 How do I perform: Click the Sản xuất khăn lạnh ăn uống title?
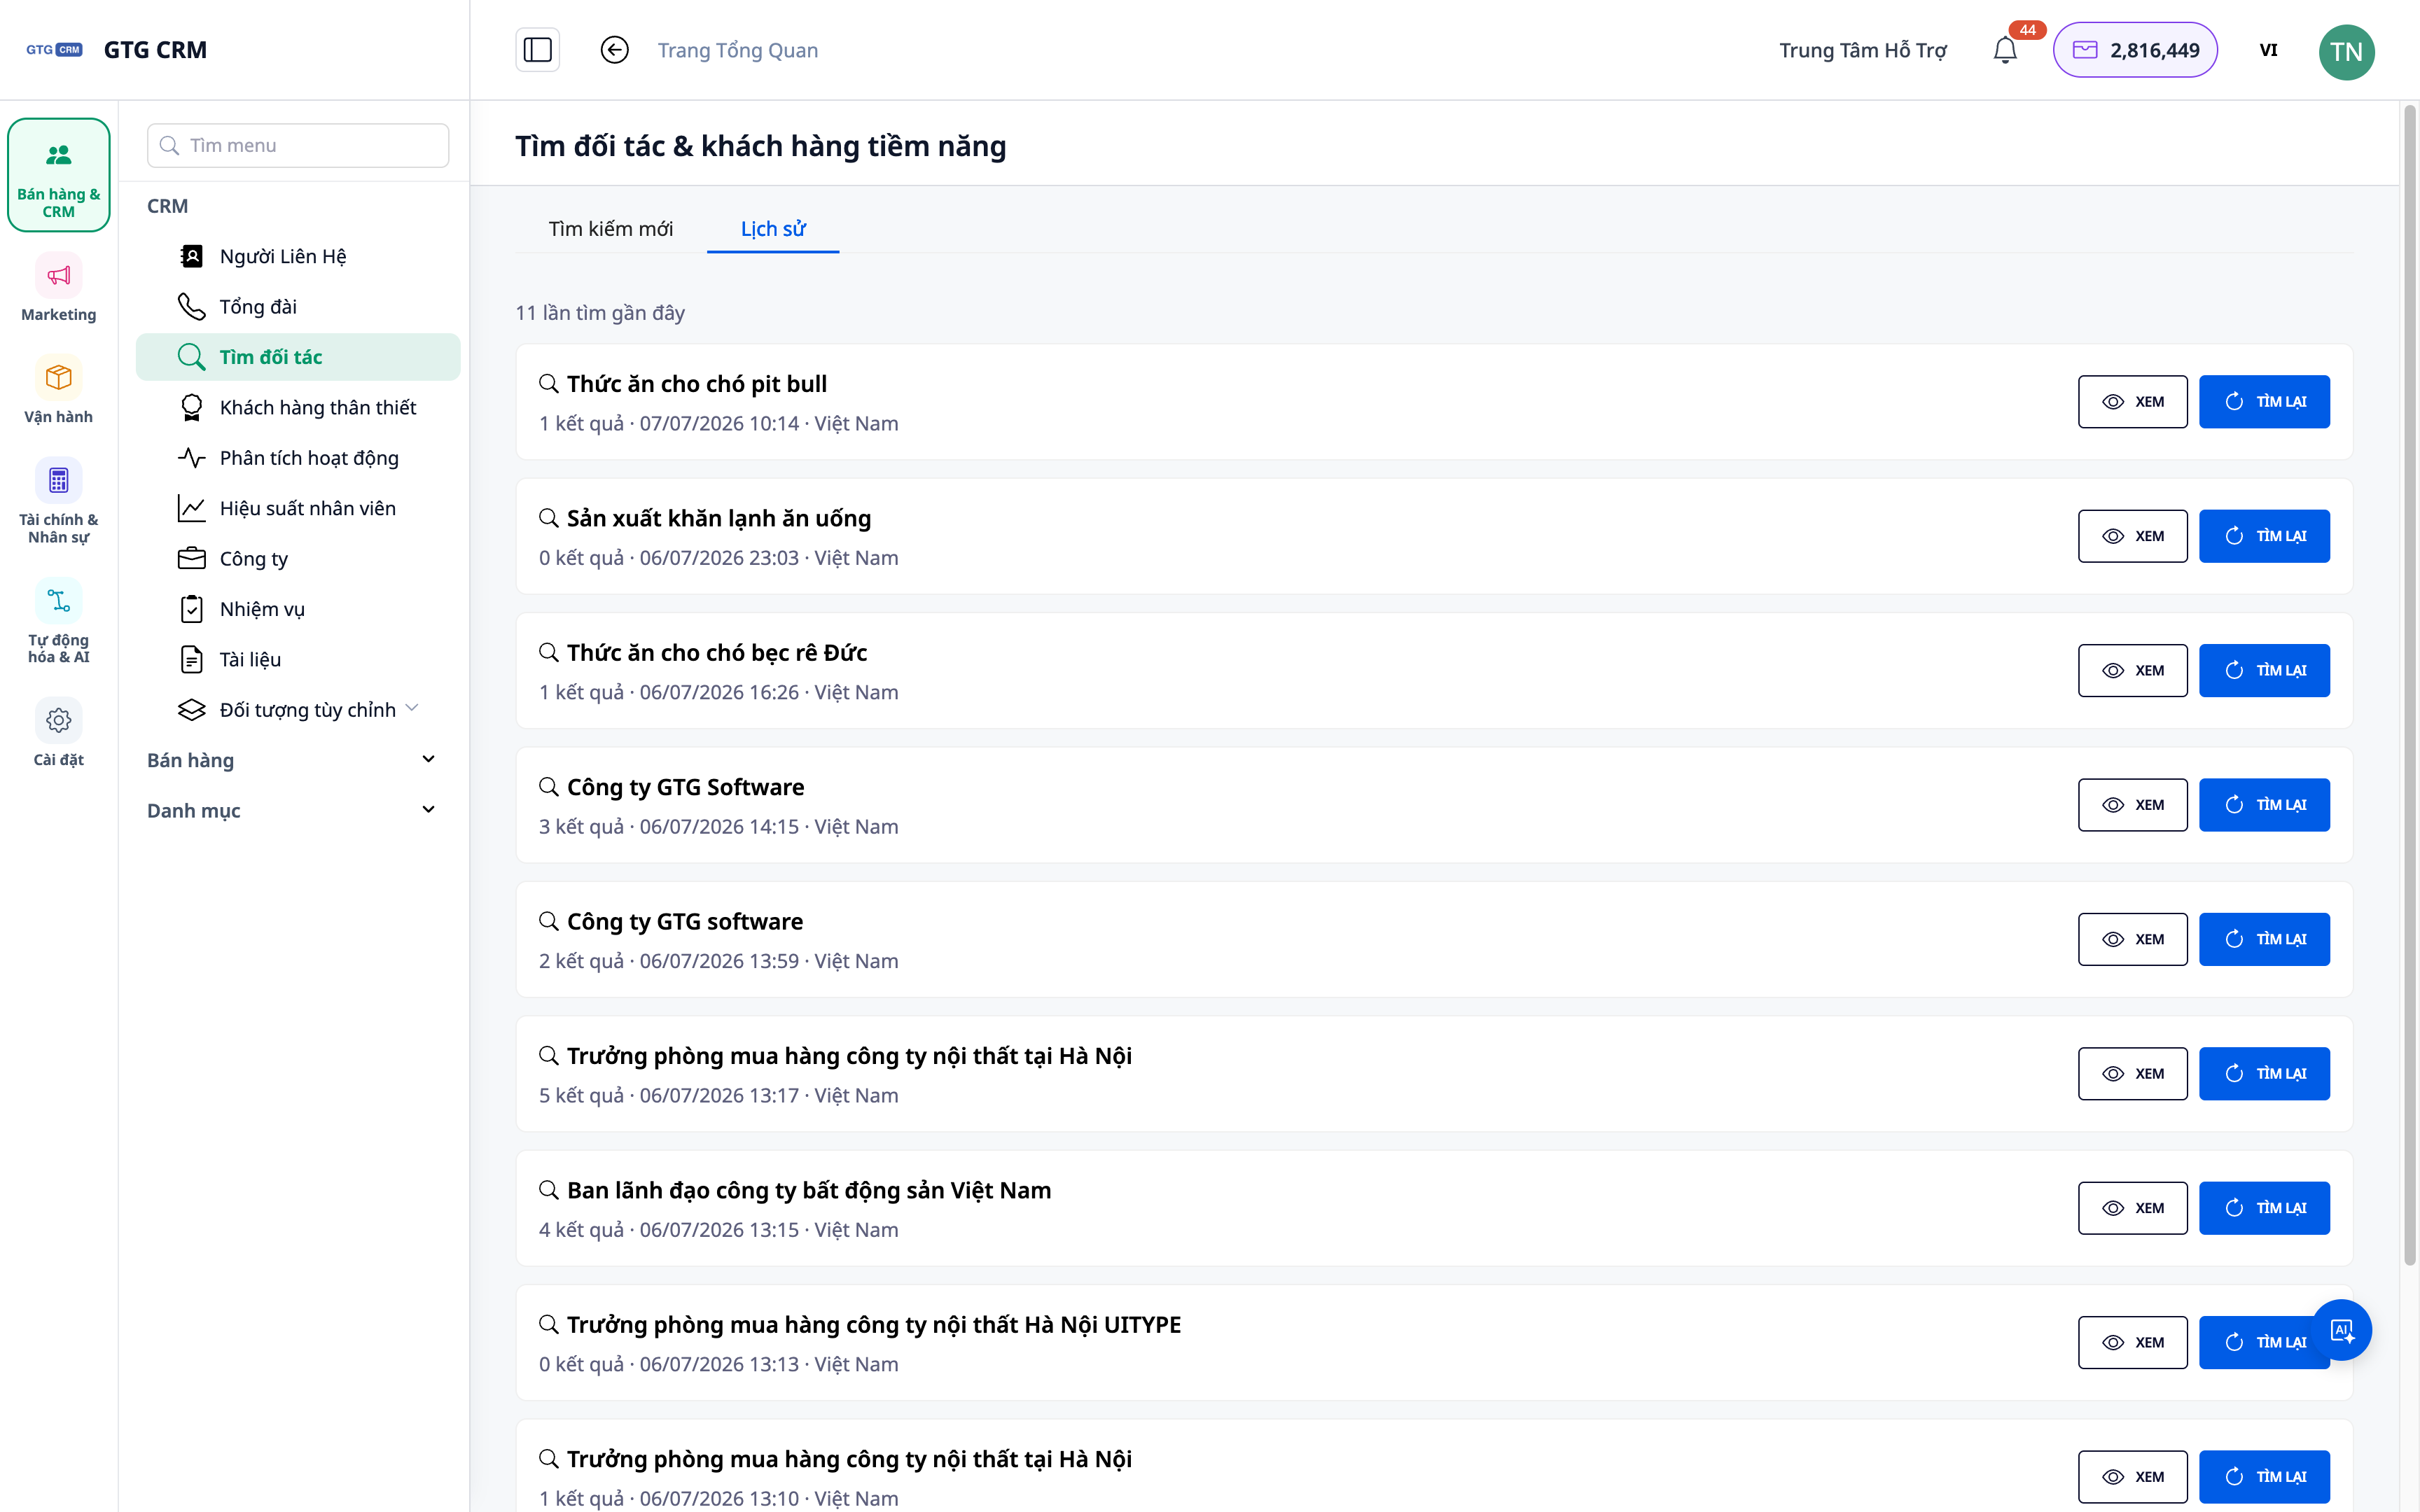point(718,518)
